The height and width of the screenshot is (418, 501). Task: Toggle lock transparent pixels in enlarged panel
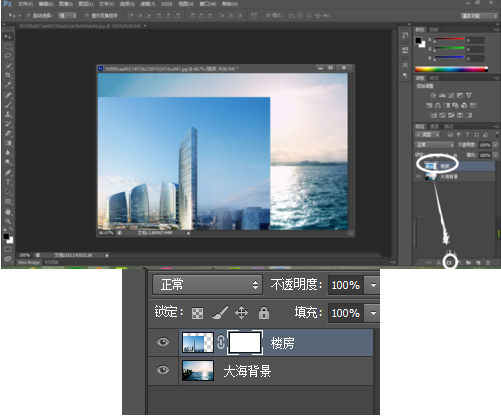click(x=197, y=313)
